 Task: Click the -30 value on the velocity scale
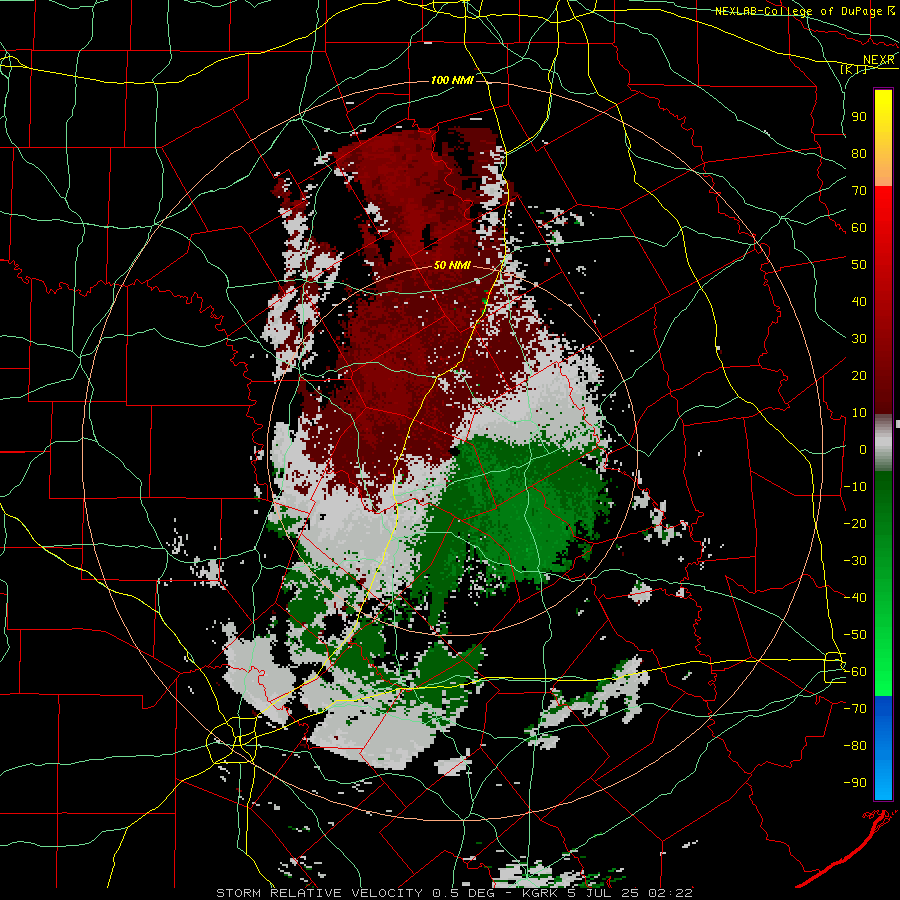tap(855, 561)
